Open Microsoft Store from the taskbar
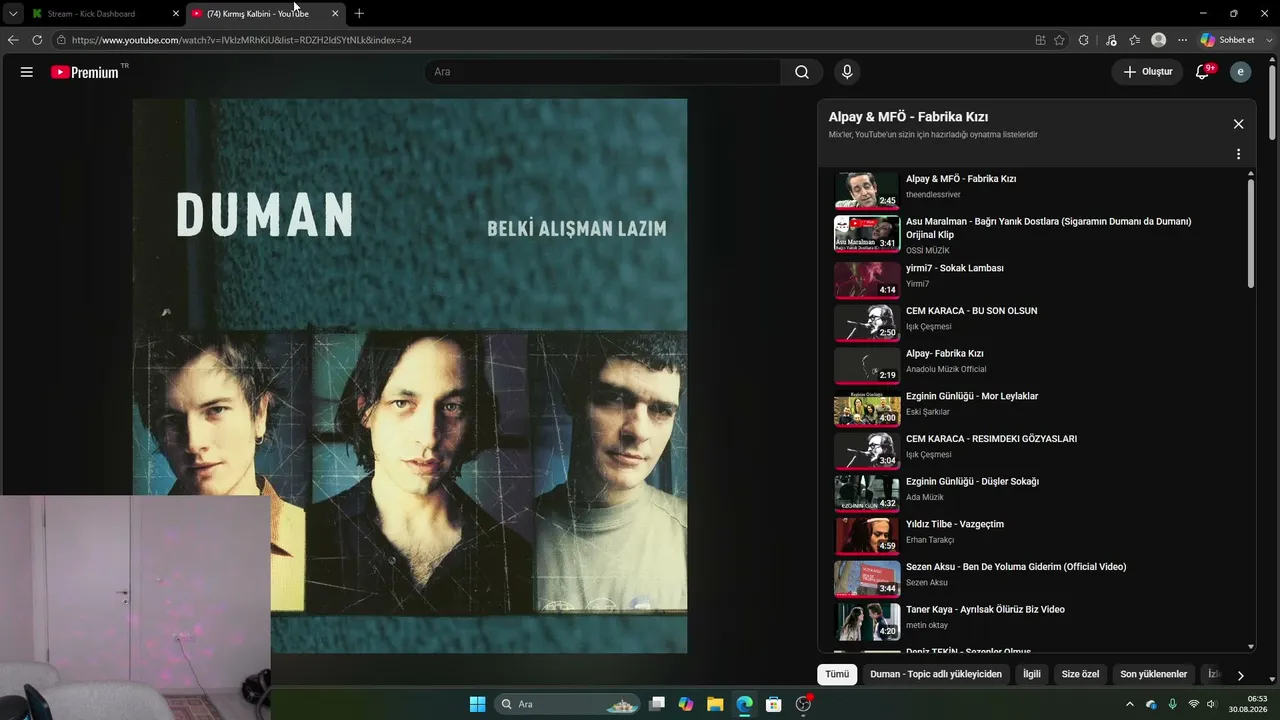The width and height of the screenshot is (1280, 720). 773,704
